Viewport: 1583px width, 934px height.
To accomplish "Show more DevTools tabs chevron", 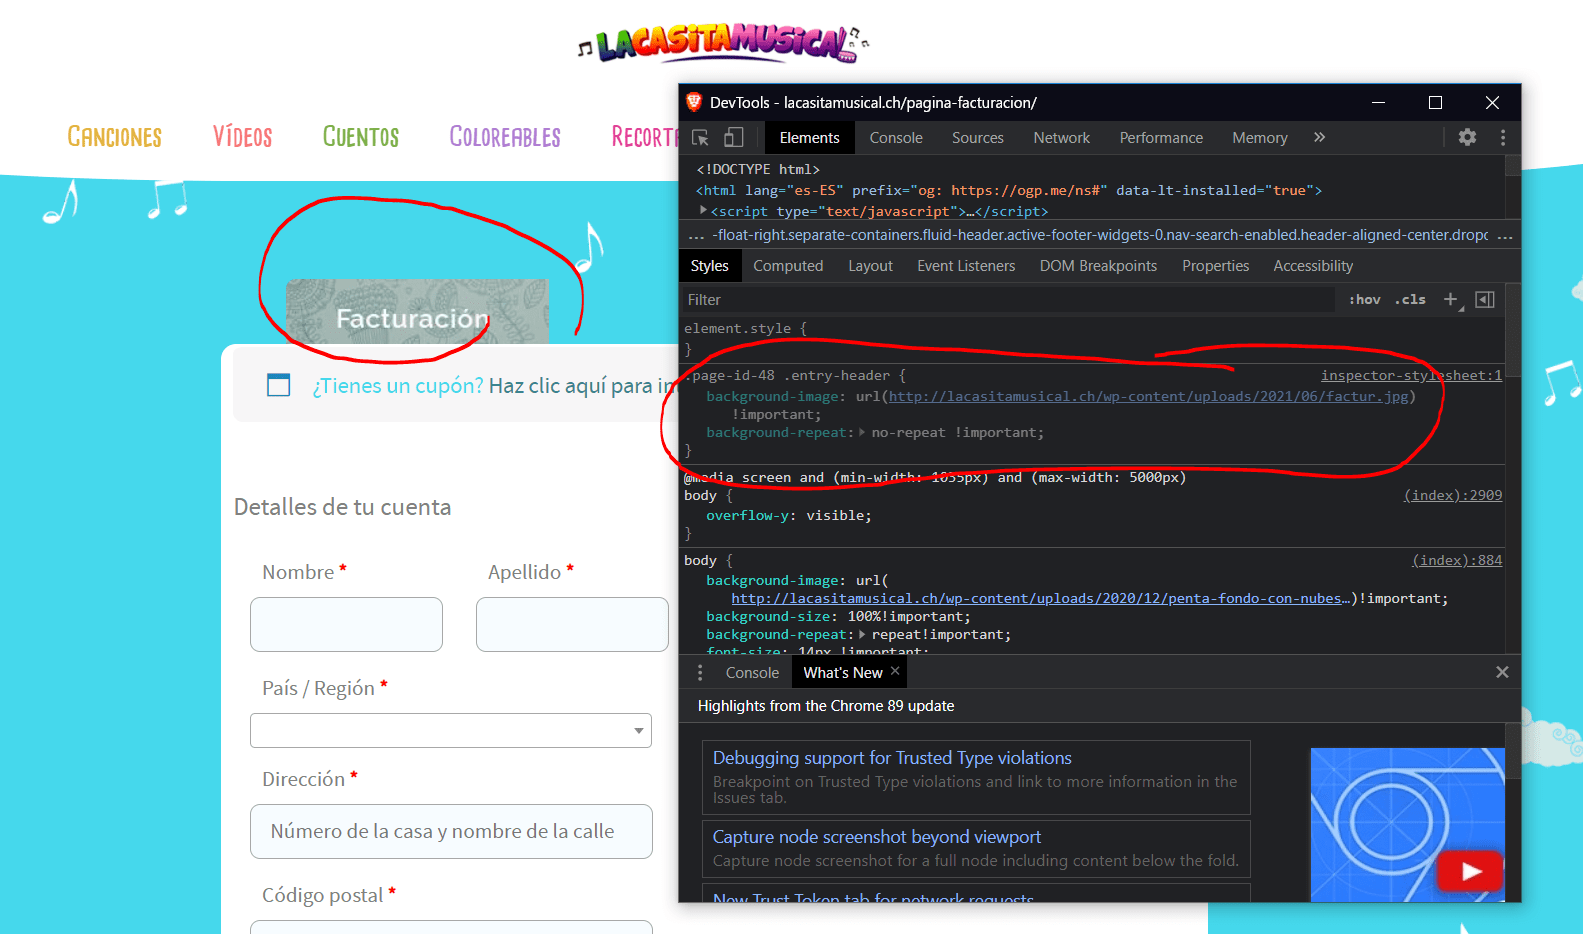I will tap(1320, 138).
